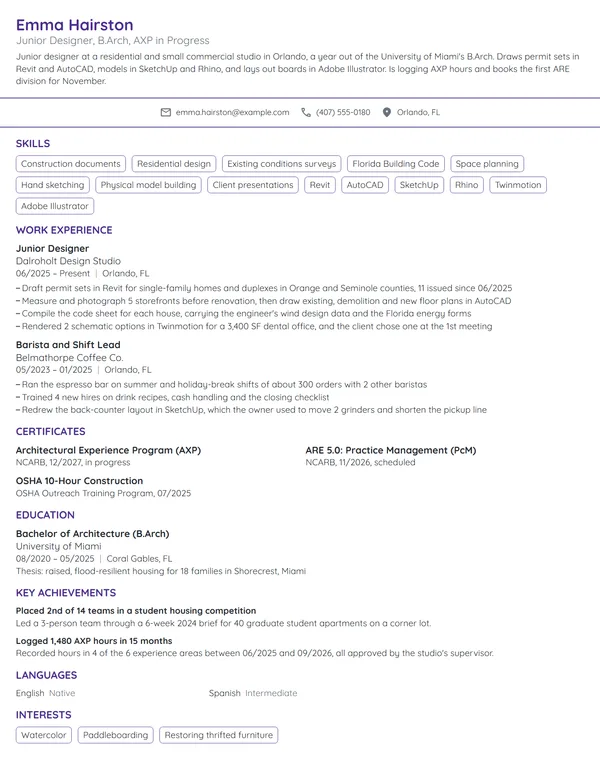Select the Physical model building tag
600x776 pixels.
coord(149,185)
